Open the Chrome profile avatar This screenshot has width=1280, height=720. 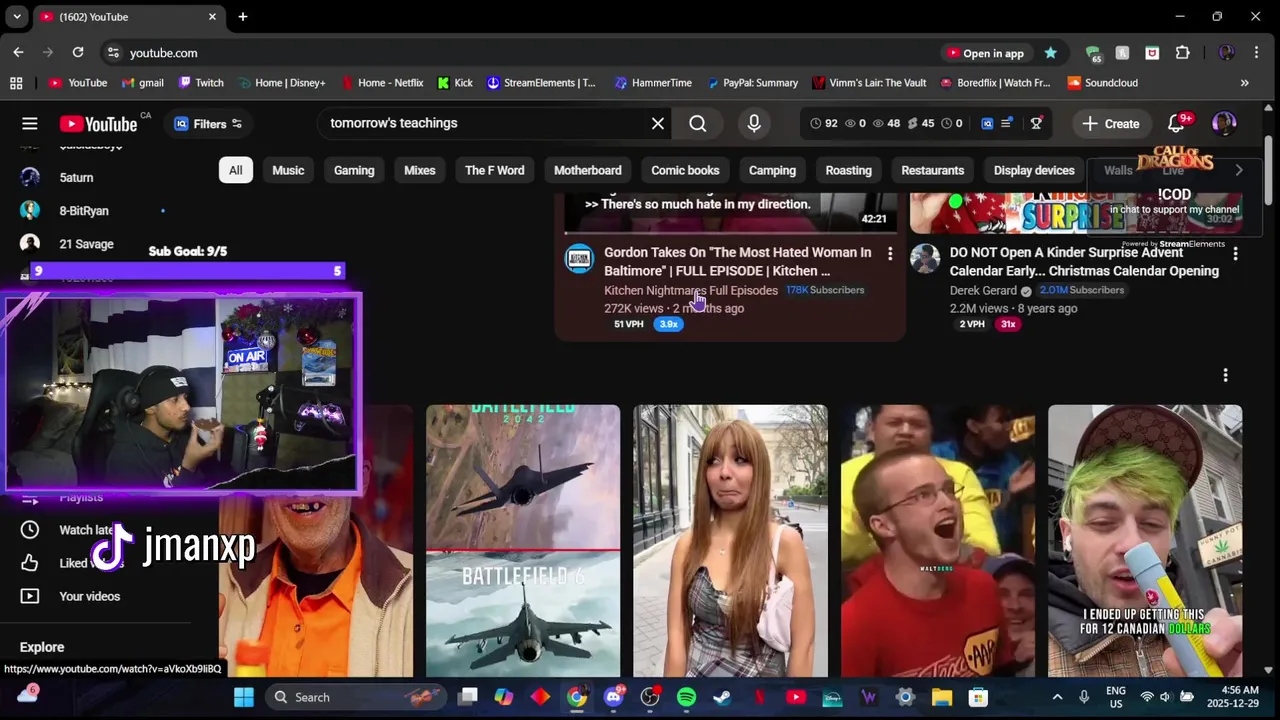pos(1227,53)
